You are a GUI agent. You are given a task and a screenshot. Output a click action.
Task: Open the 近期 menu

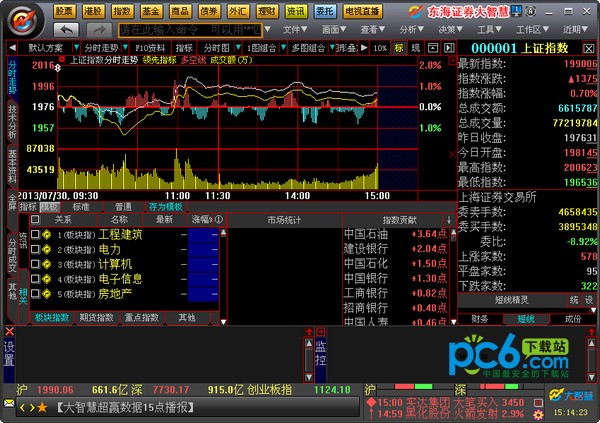click(x=576, y=29)
